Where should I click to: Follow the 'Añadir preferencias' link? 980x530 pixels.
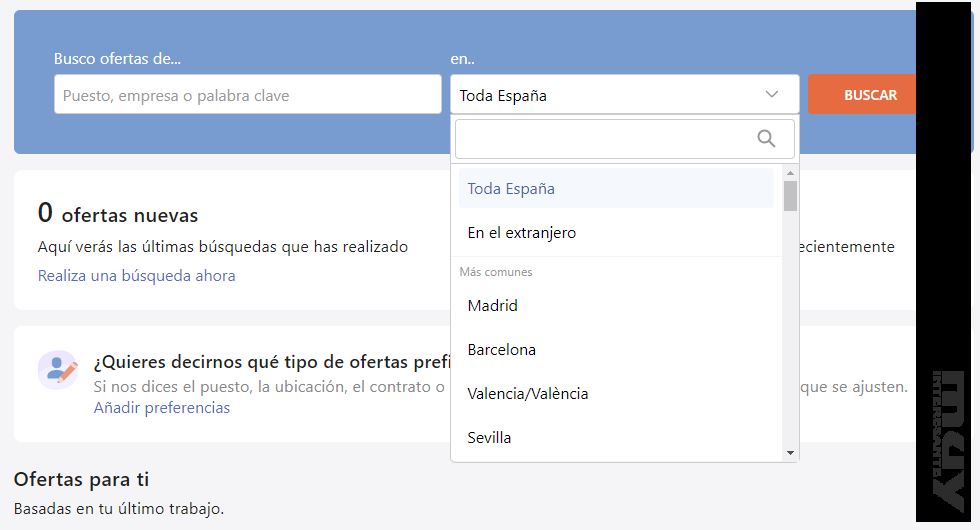(x=162, y=408)
